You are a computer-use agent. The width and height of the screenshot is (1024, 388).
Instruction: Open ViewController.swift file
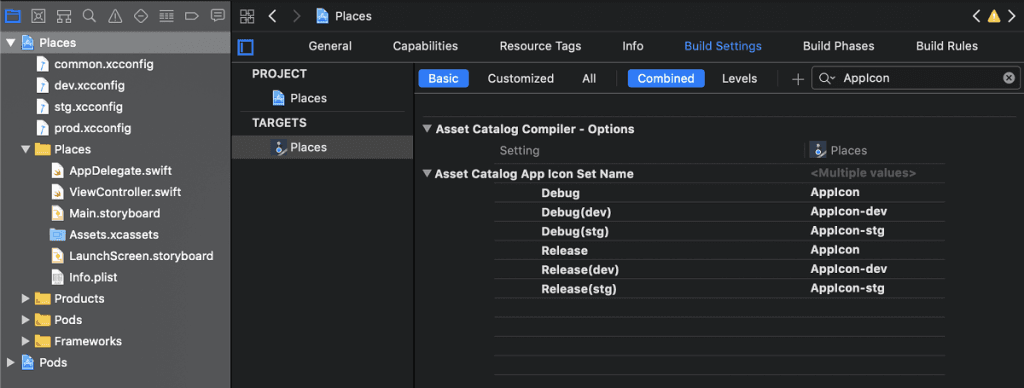[x=125, y=192]
